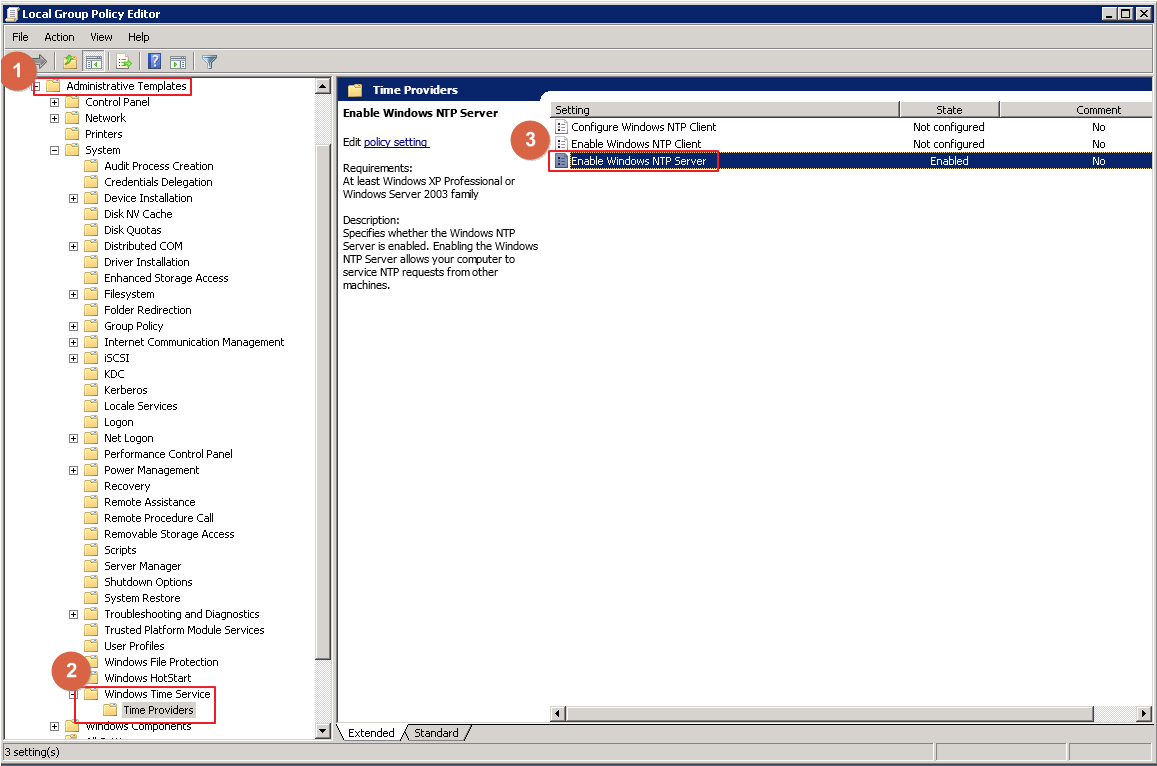Click the tree pane scroll-up arrow
Screen dimensions: 1157x766
coord(322,86)
